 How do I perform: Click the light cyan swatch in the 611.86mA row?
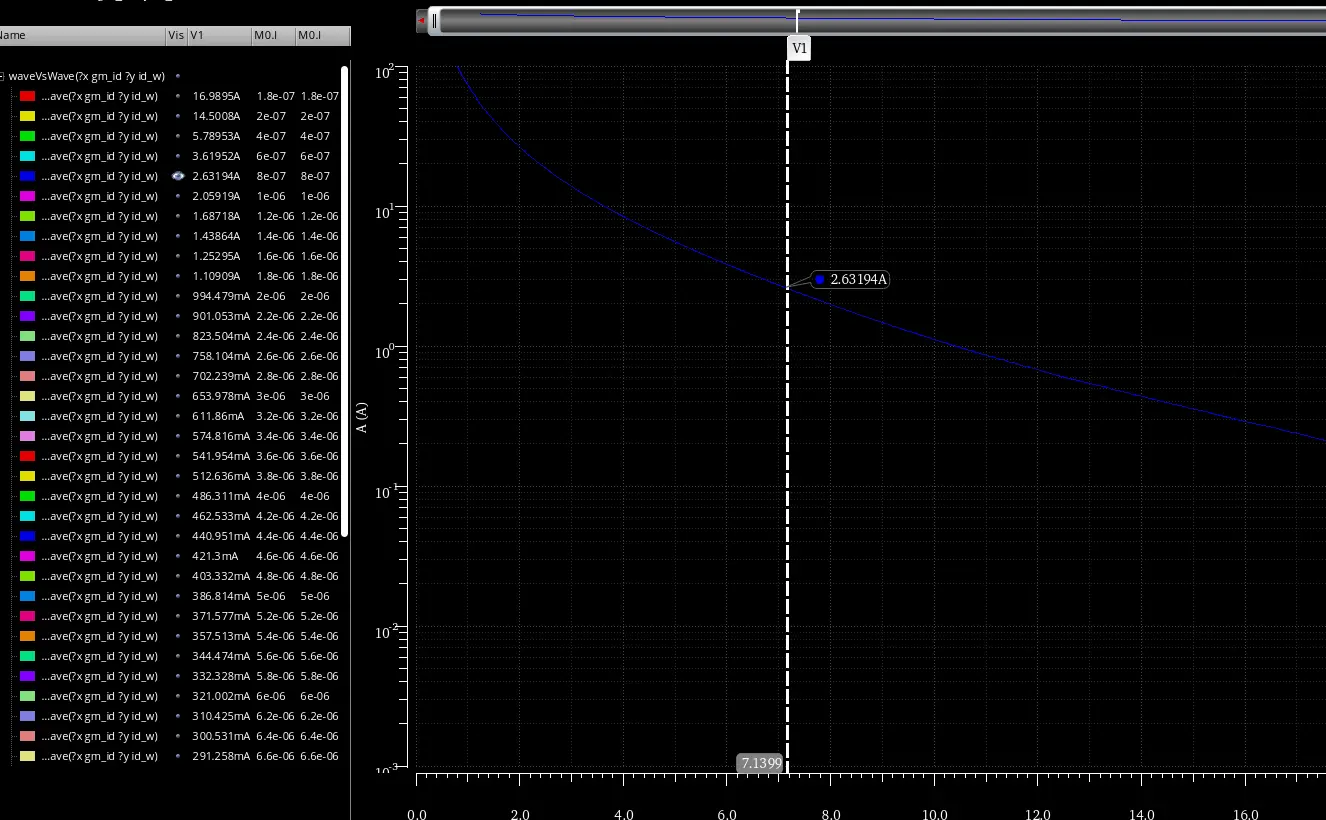28,416
